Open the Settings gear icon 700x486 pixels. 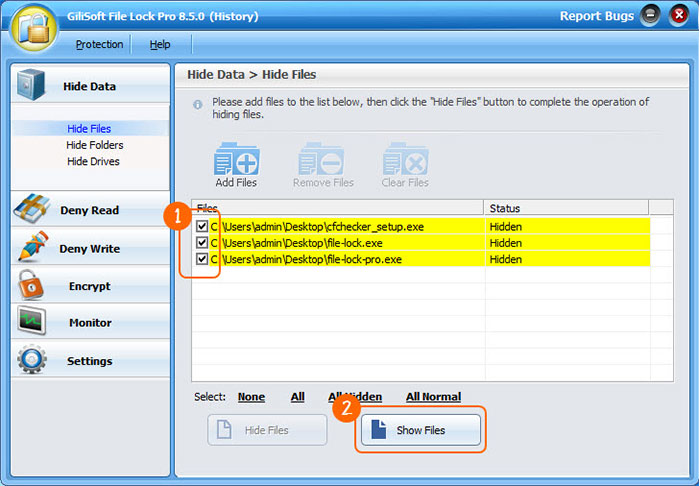point(32,359)
